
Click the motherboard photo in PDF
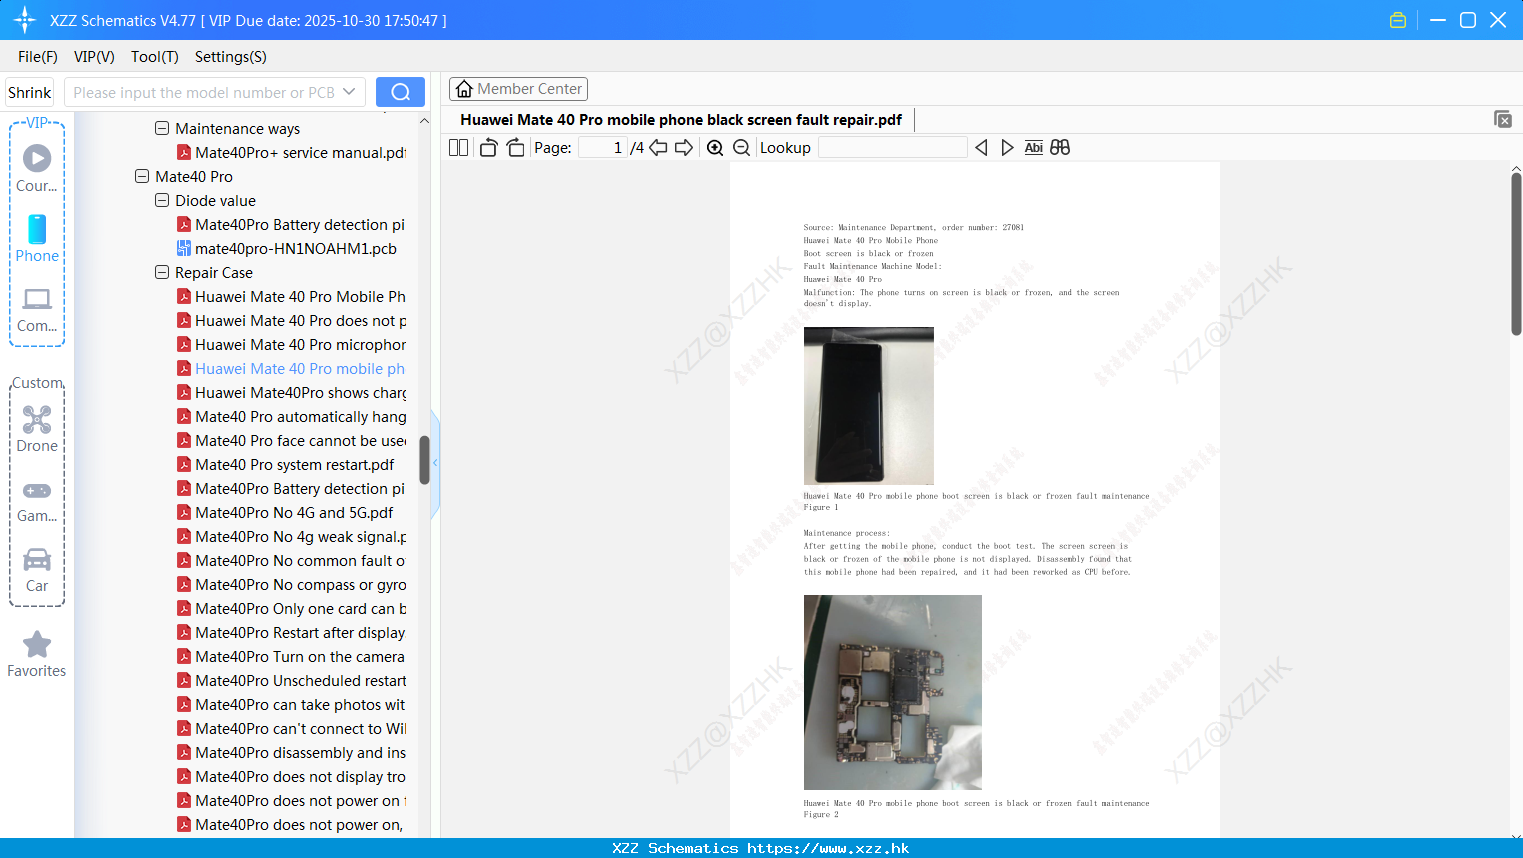pos(893,692)
